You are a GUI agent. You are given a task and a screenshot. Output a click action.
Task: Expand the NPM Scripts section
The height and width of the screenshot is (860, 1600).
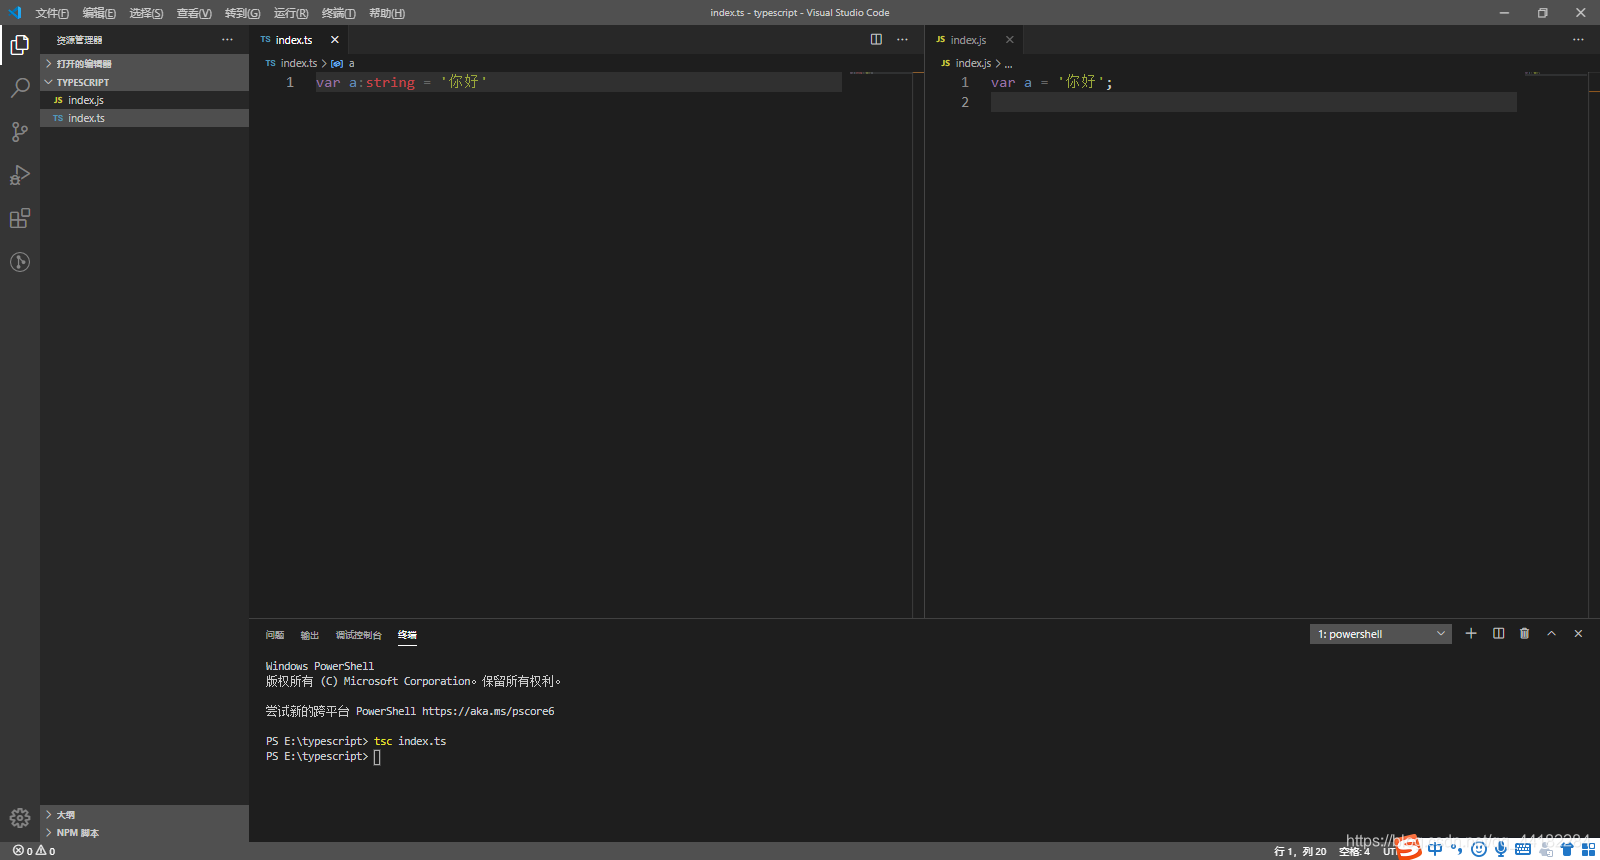pos(144,832)
